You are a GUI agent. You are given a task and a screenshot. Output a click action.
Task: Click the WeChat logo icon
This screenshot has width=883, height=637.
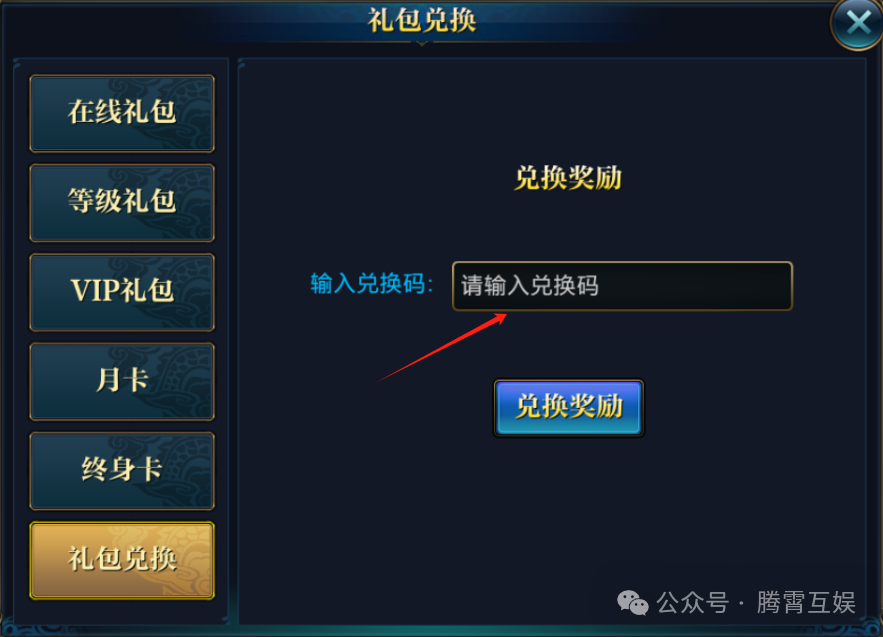632,603
